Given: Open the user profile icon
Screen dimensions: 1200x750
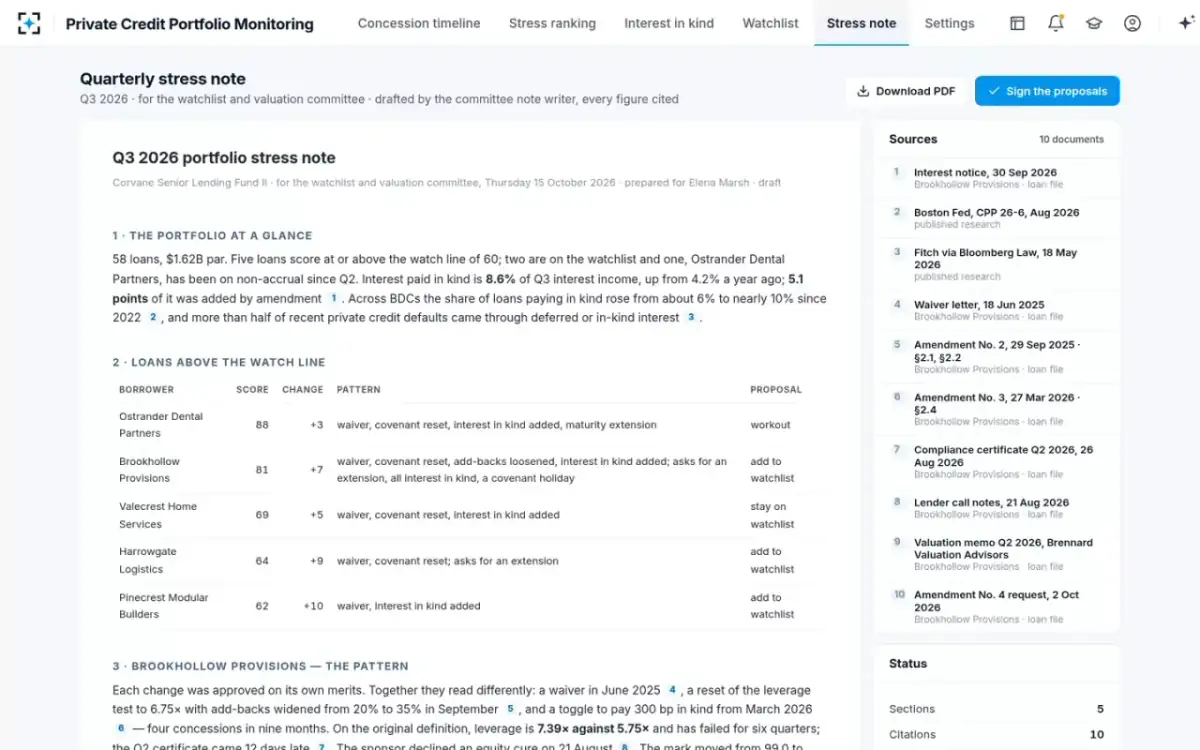Looking at the screenshot, I should pos(1132,23).
